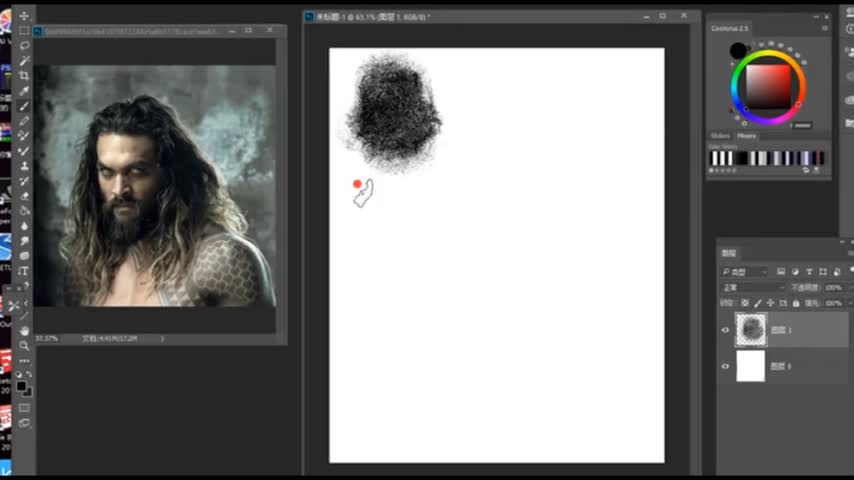Select the Magic Wand tool
The height and width of the screenshot is (480, 854).
[x=24, y=61]
